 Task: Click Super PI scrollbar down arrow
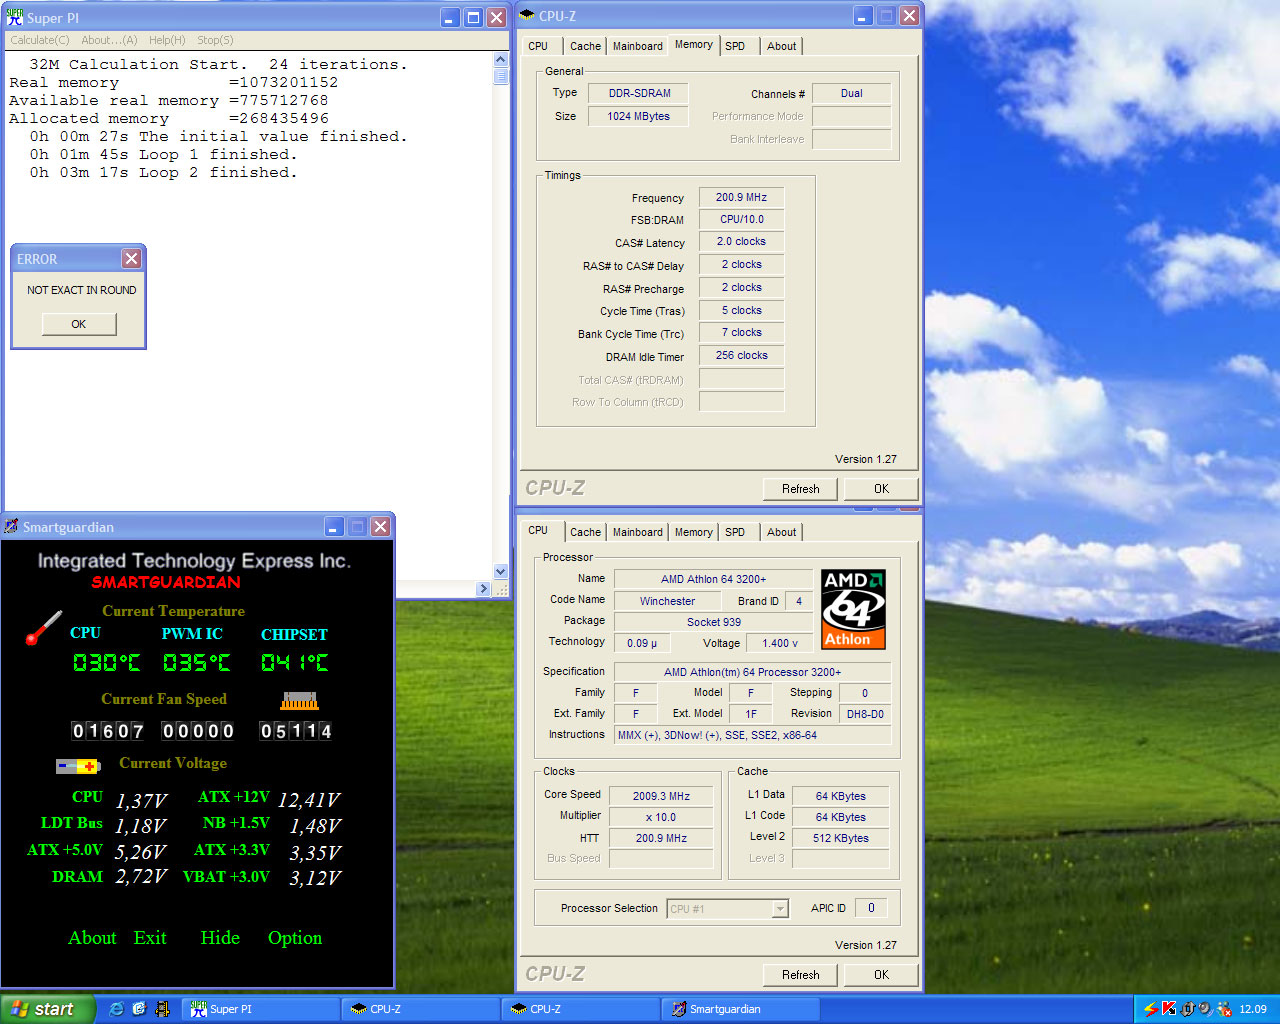click(x=501, y=572)
